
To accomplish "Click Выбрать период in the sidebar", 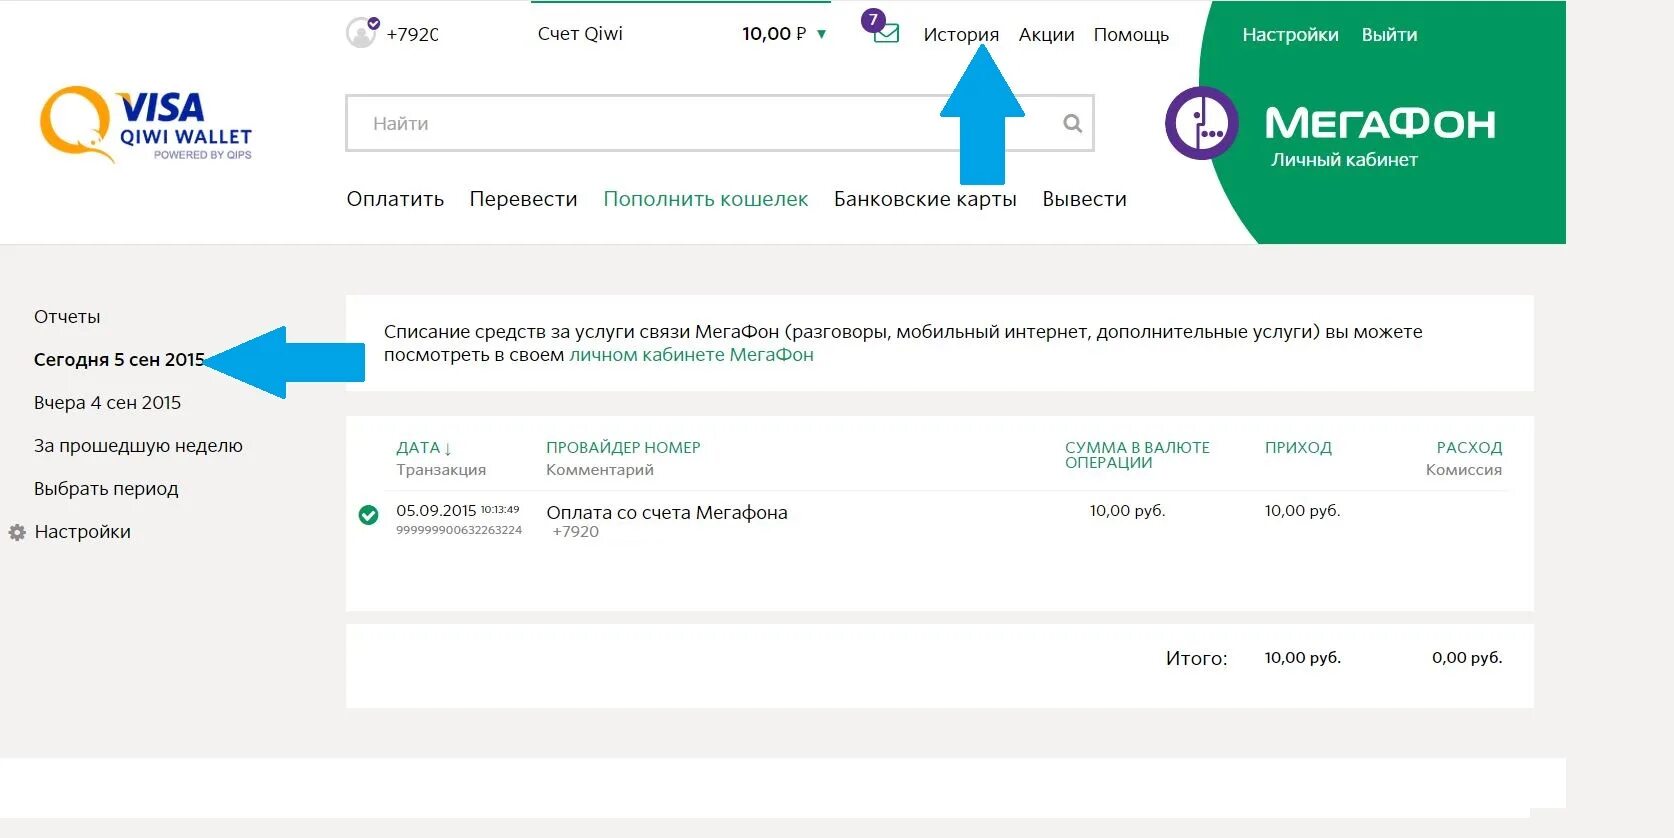I will [x=106, y=489].
